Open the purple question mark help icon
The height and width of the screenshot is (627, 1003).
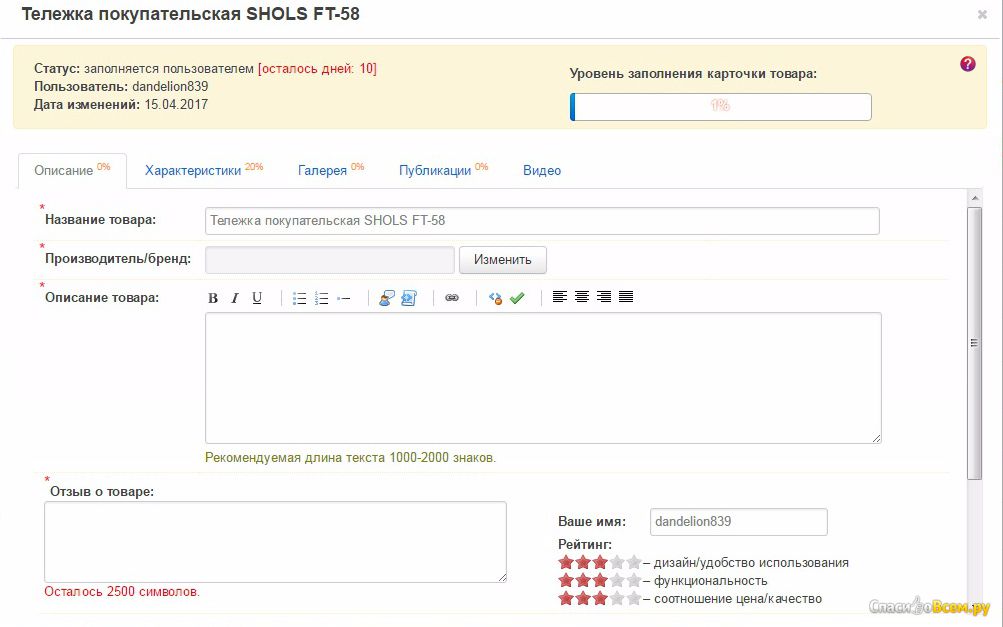point(968,63)
